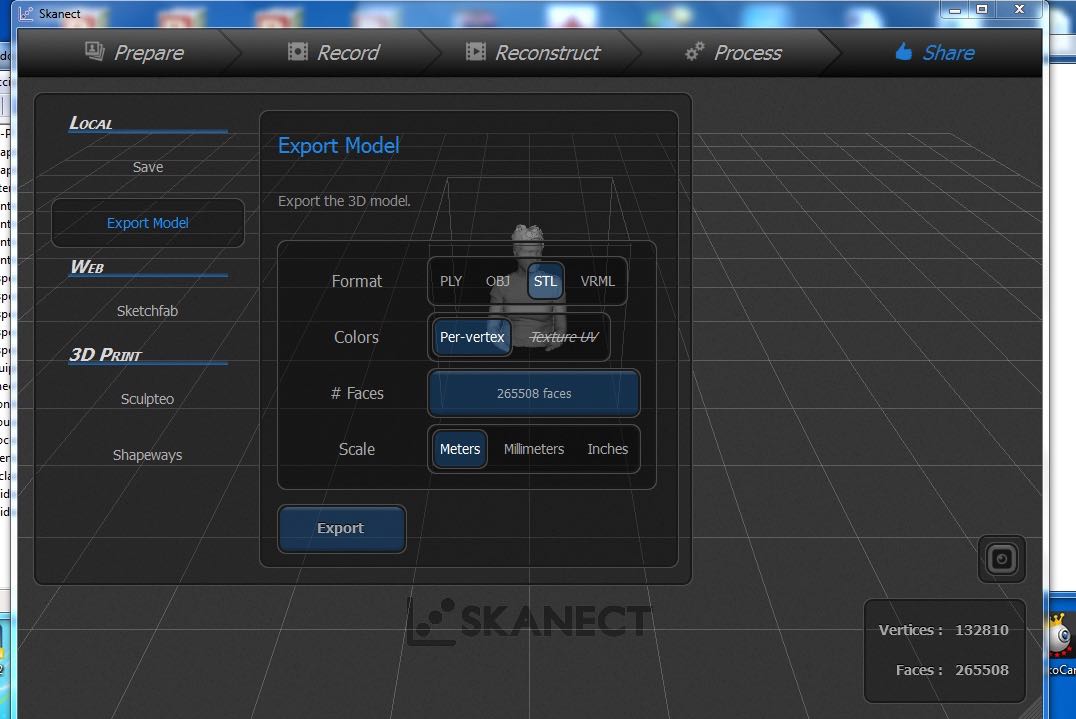Image resolution: width=1076 pixels, height=719 pixels.
Task: Click the Export Model heading
Action: (338, 145)
